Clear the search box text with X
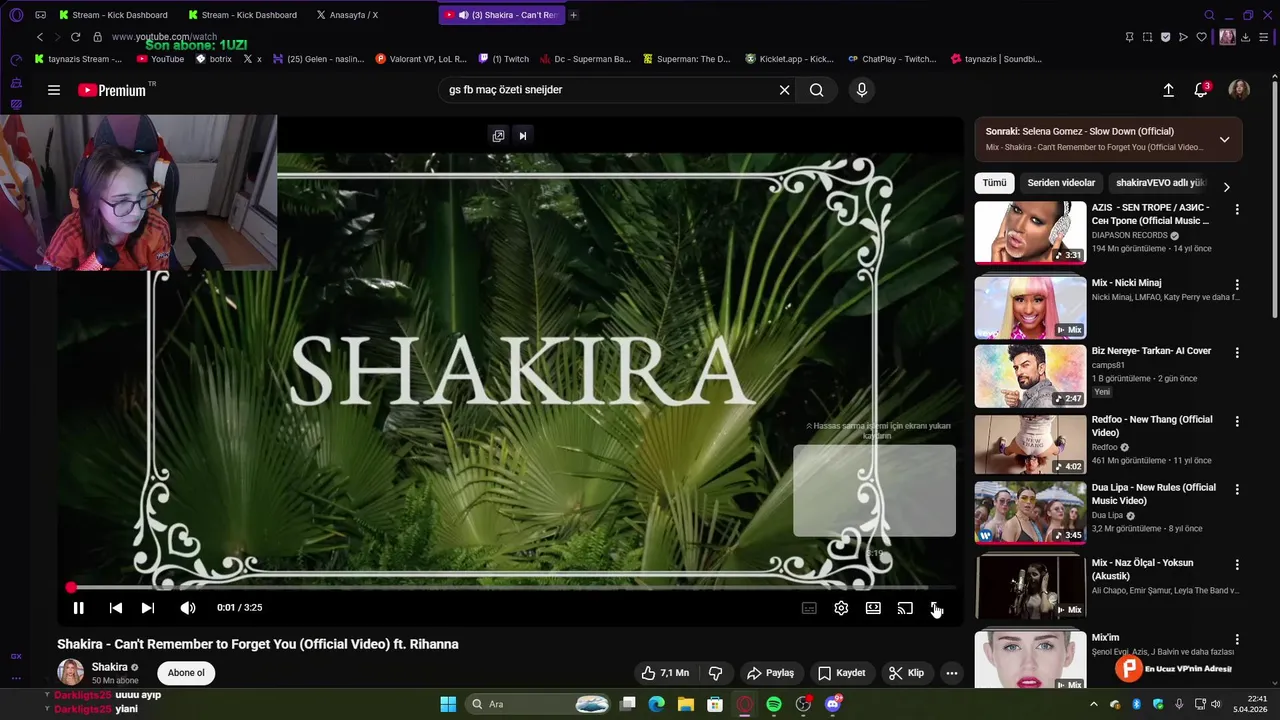Screen dimensions: 1280x720 pyautogui.click(x=784, y=90)
